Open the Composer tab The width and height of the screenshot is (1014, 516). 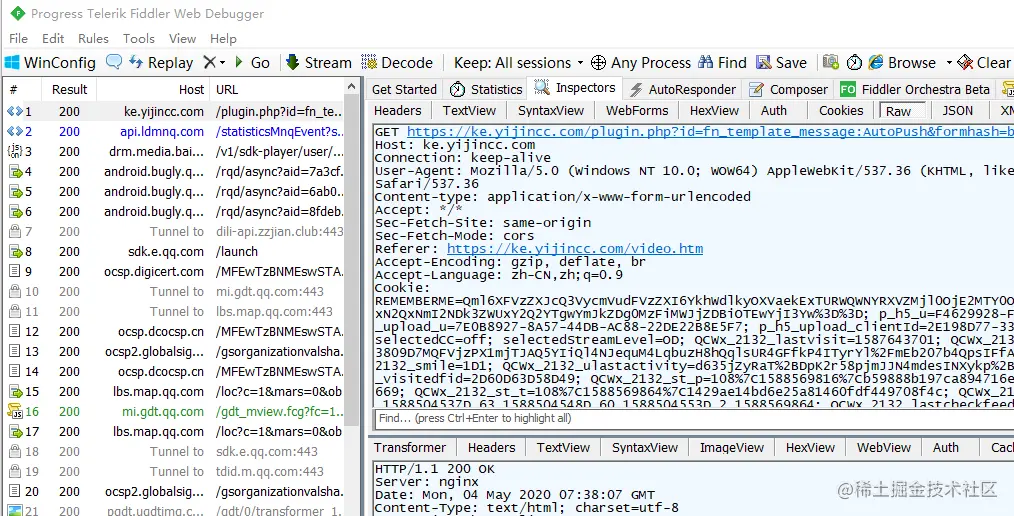click(x=790, y=89)
